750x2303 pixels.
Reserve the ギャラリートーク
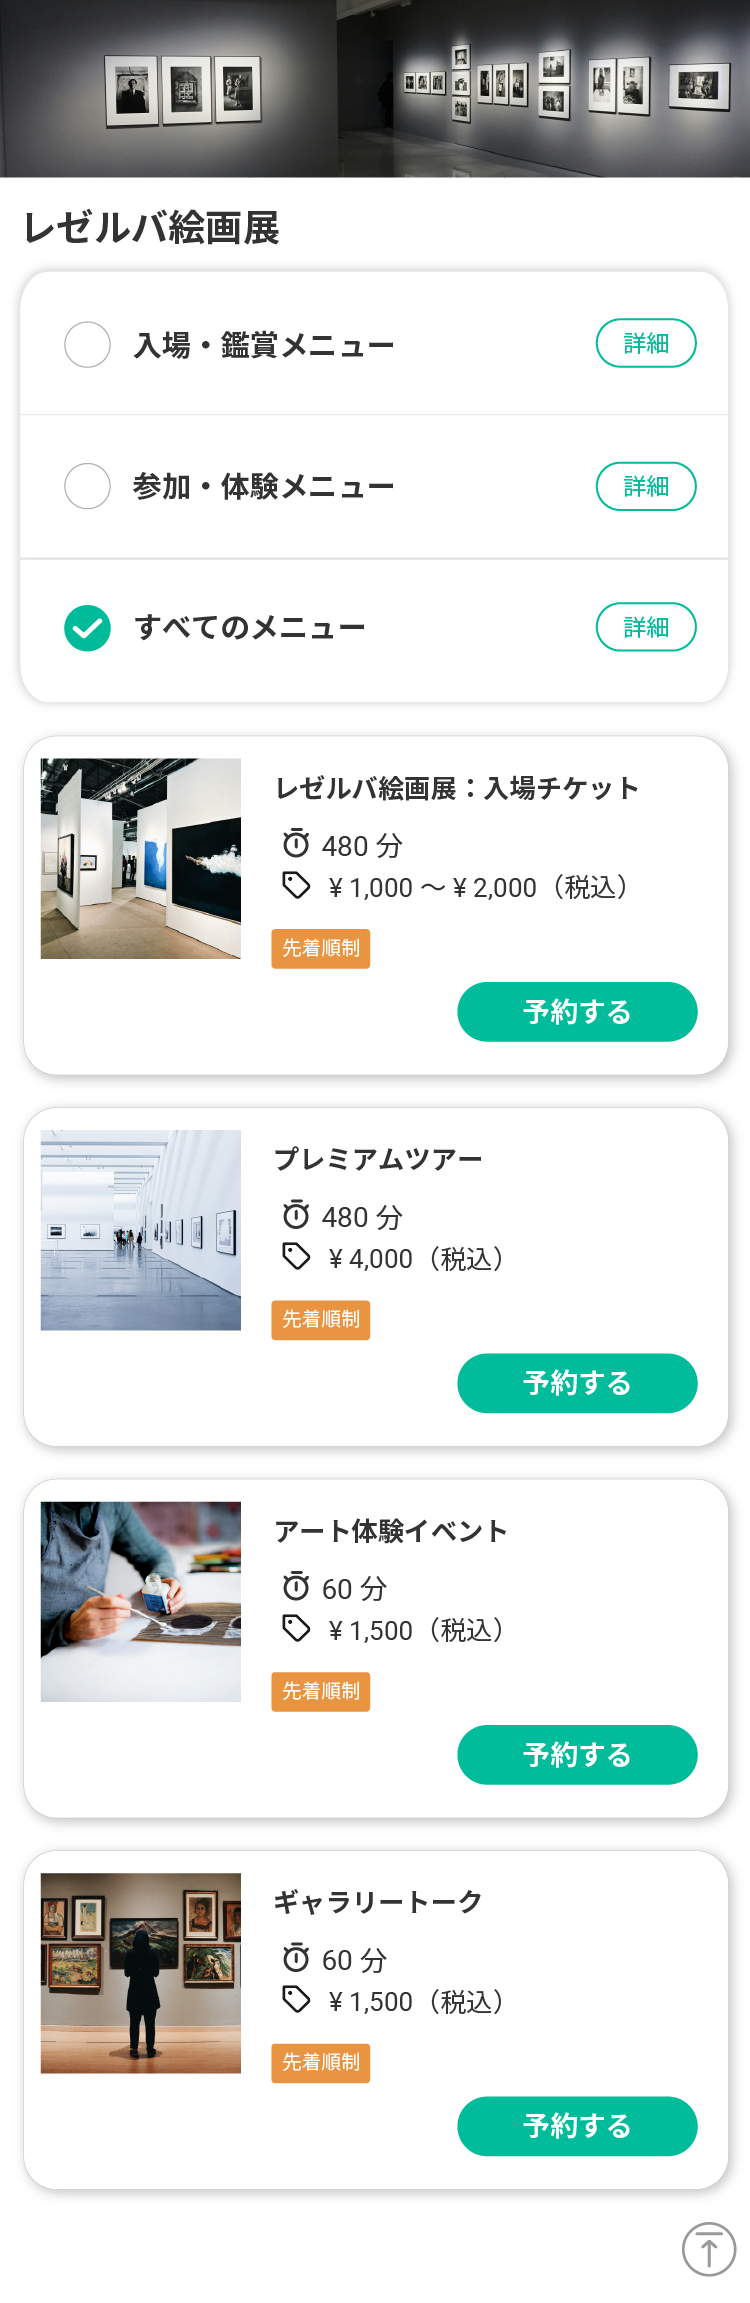(x=577, y=2126)
